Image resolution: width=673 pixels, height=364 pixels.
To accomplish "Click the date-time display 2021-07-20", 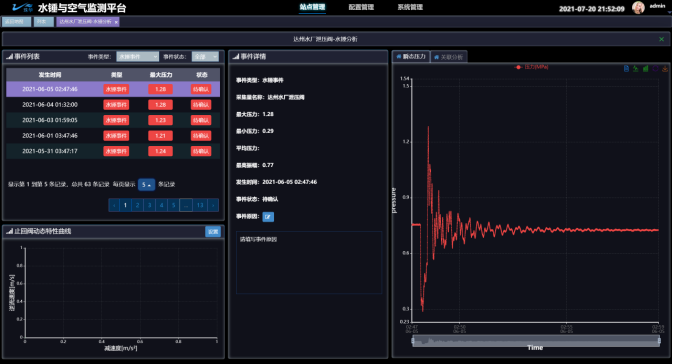I will [591, 9].
